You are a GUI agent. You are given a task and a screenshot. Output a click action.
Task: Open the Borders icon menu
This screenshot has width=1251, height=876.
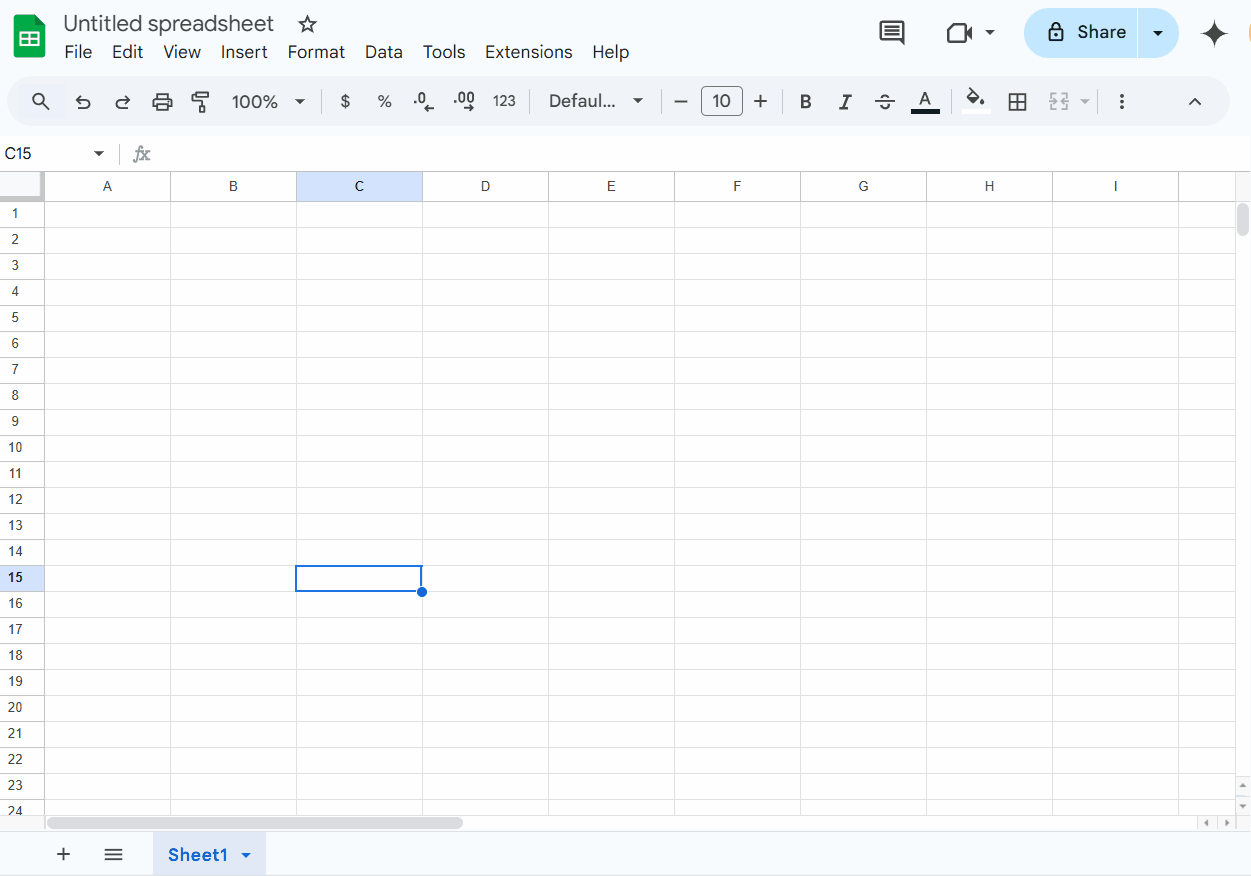pos(1017,102)
